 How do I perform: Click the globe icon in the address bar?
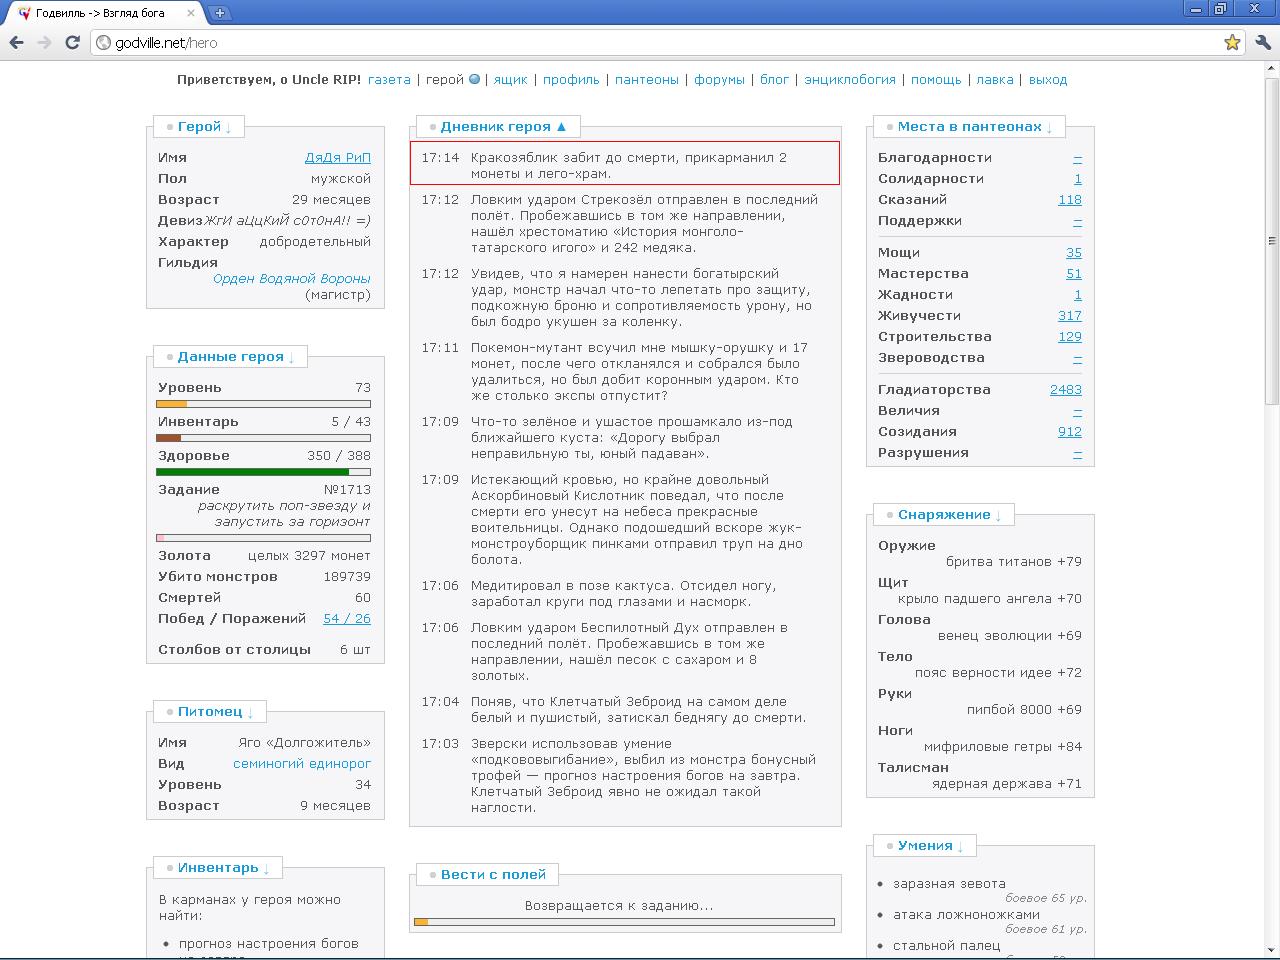103,43
